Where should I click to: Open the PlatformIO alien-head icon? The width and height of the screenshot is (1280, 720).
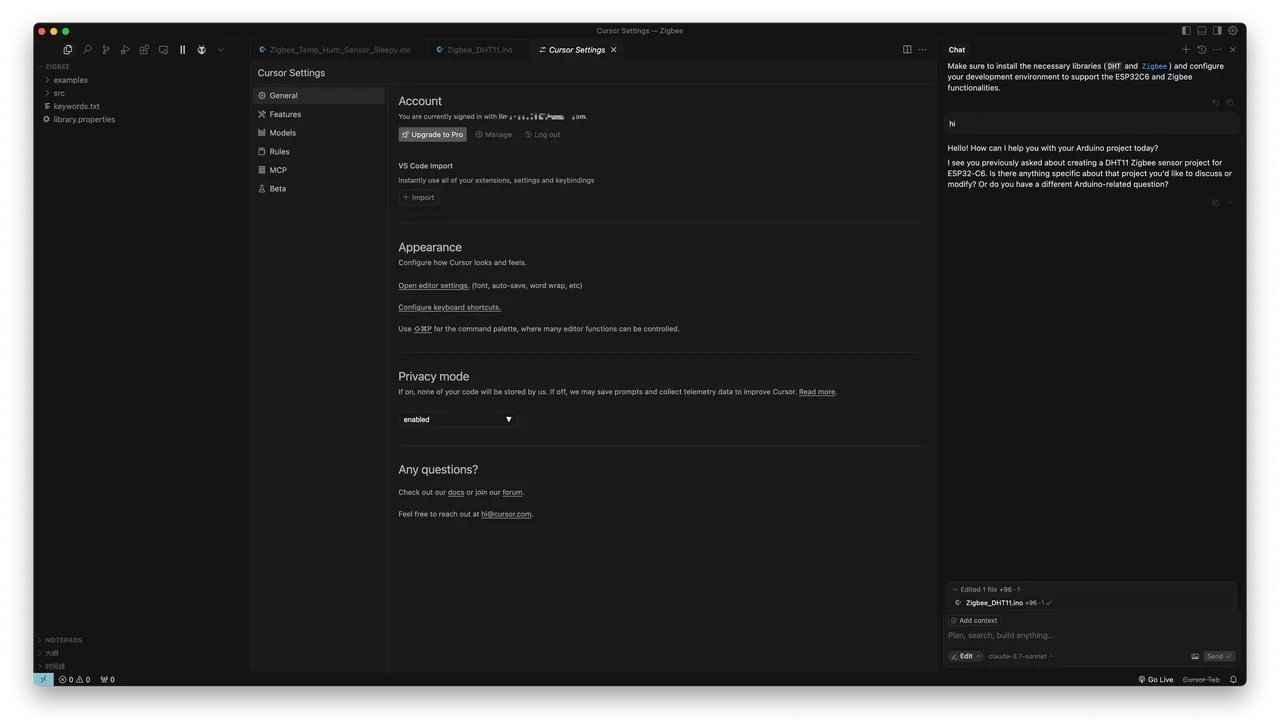click(x=201, y=49)
